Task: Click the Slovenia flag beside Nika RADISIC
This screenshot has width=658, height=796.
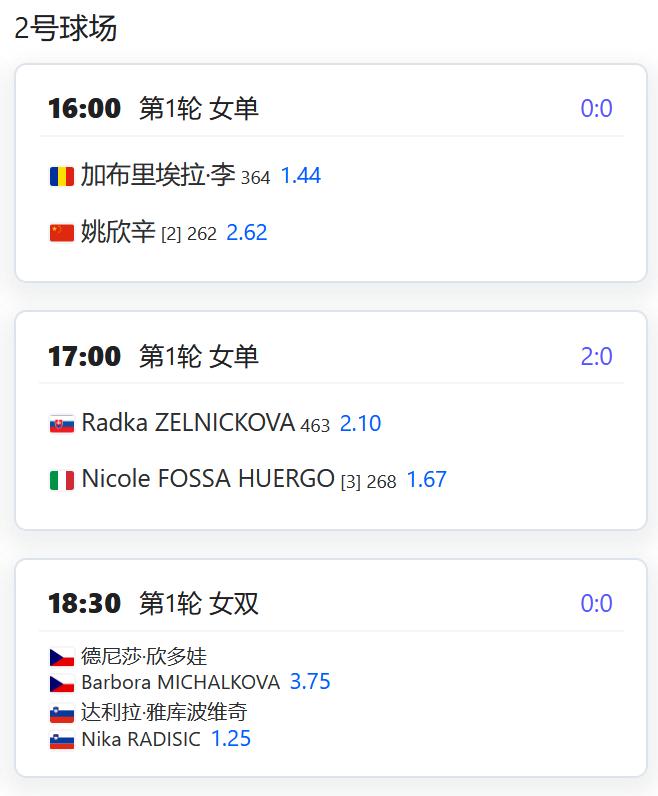Action: coord(62,741)
